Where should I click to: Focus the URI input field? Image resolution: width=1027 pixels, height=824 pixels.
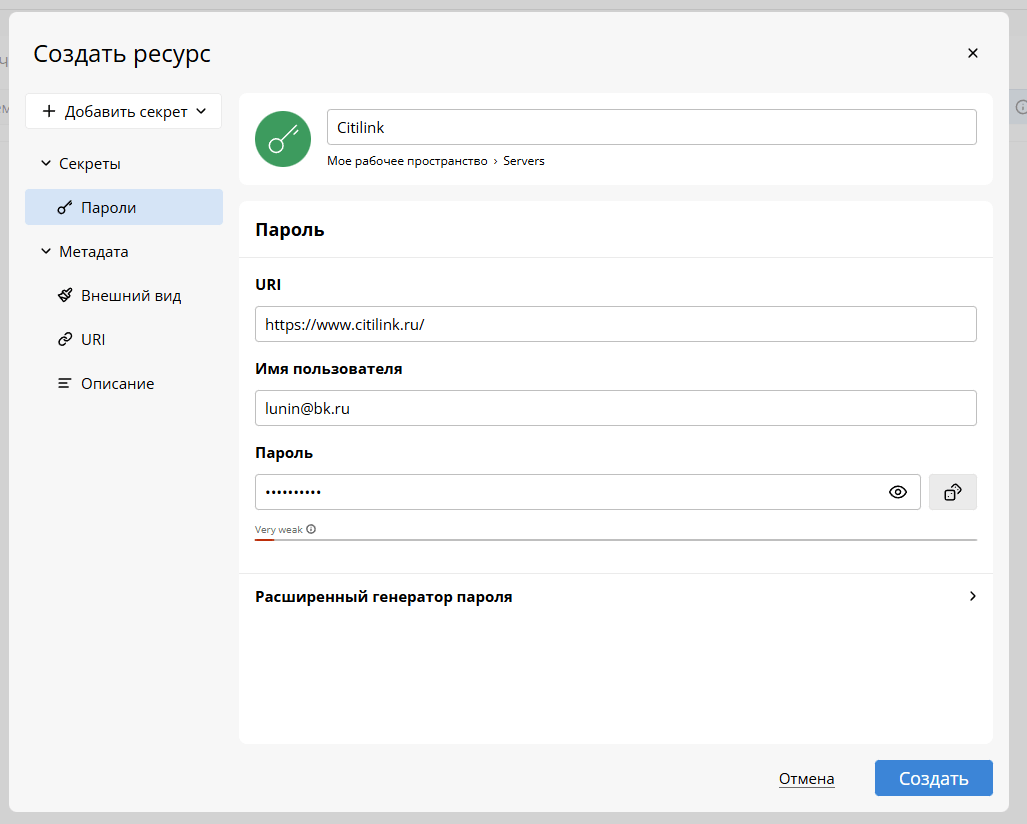616,324
